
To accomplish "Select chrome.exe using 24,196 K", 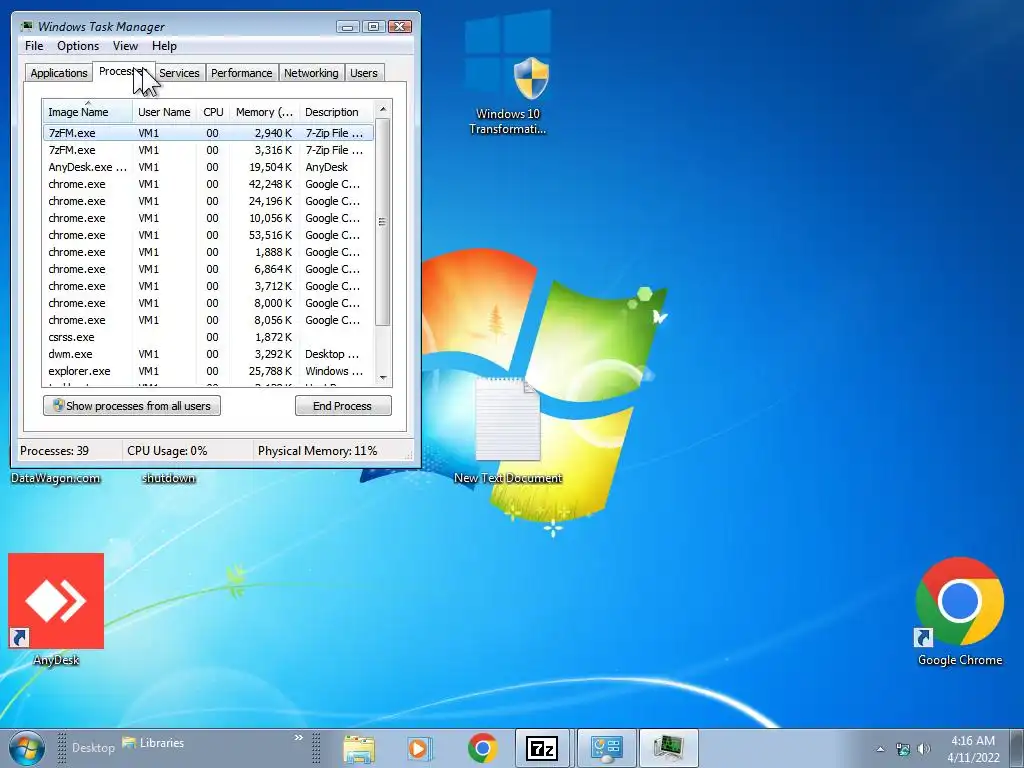I will [x=208, y=201].
